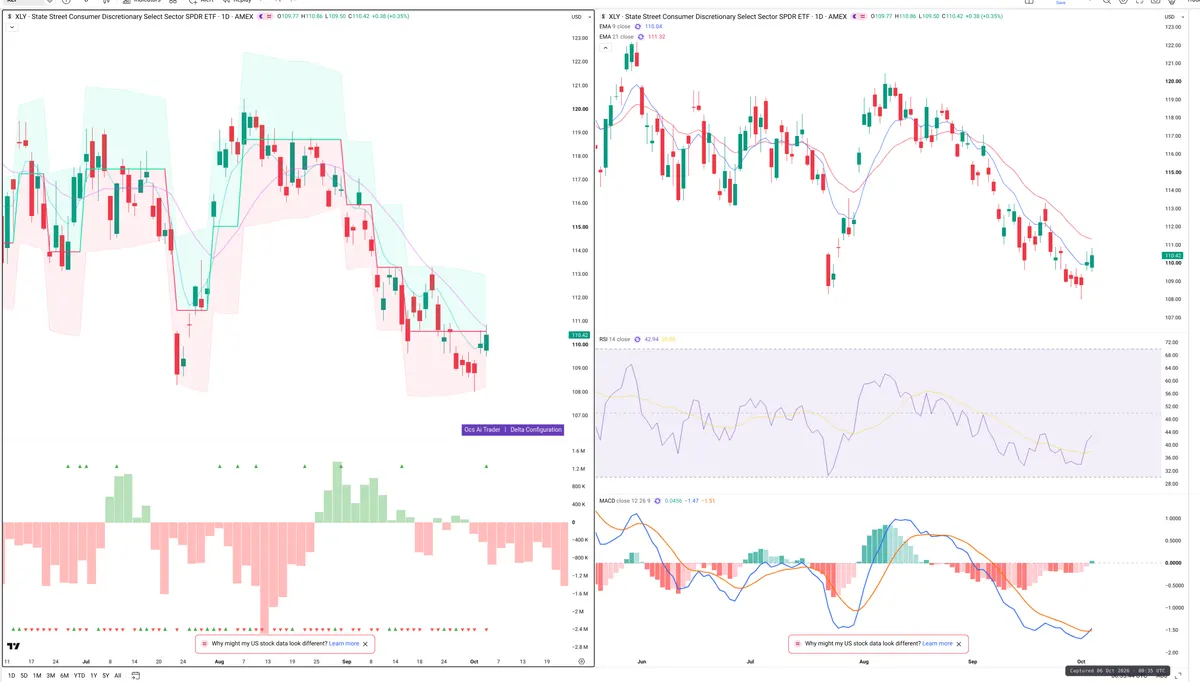Select the All time range
Viewport: 1200px width, 682px height.
pyautogui.click(x=118, y=676)
